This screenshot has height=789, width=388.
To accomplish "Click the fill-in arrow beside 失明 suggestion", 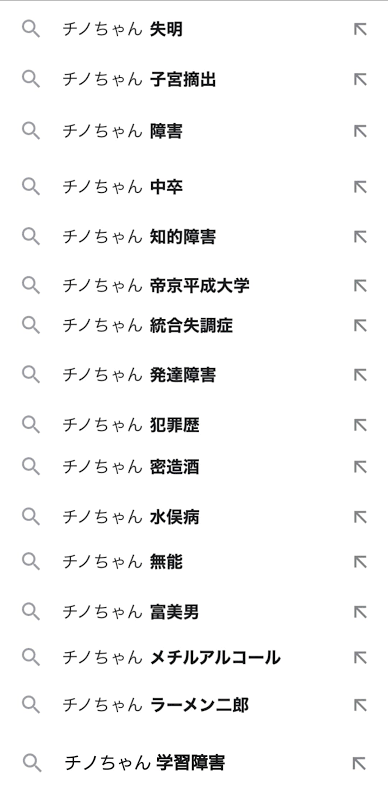I will (360, 30).
